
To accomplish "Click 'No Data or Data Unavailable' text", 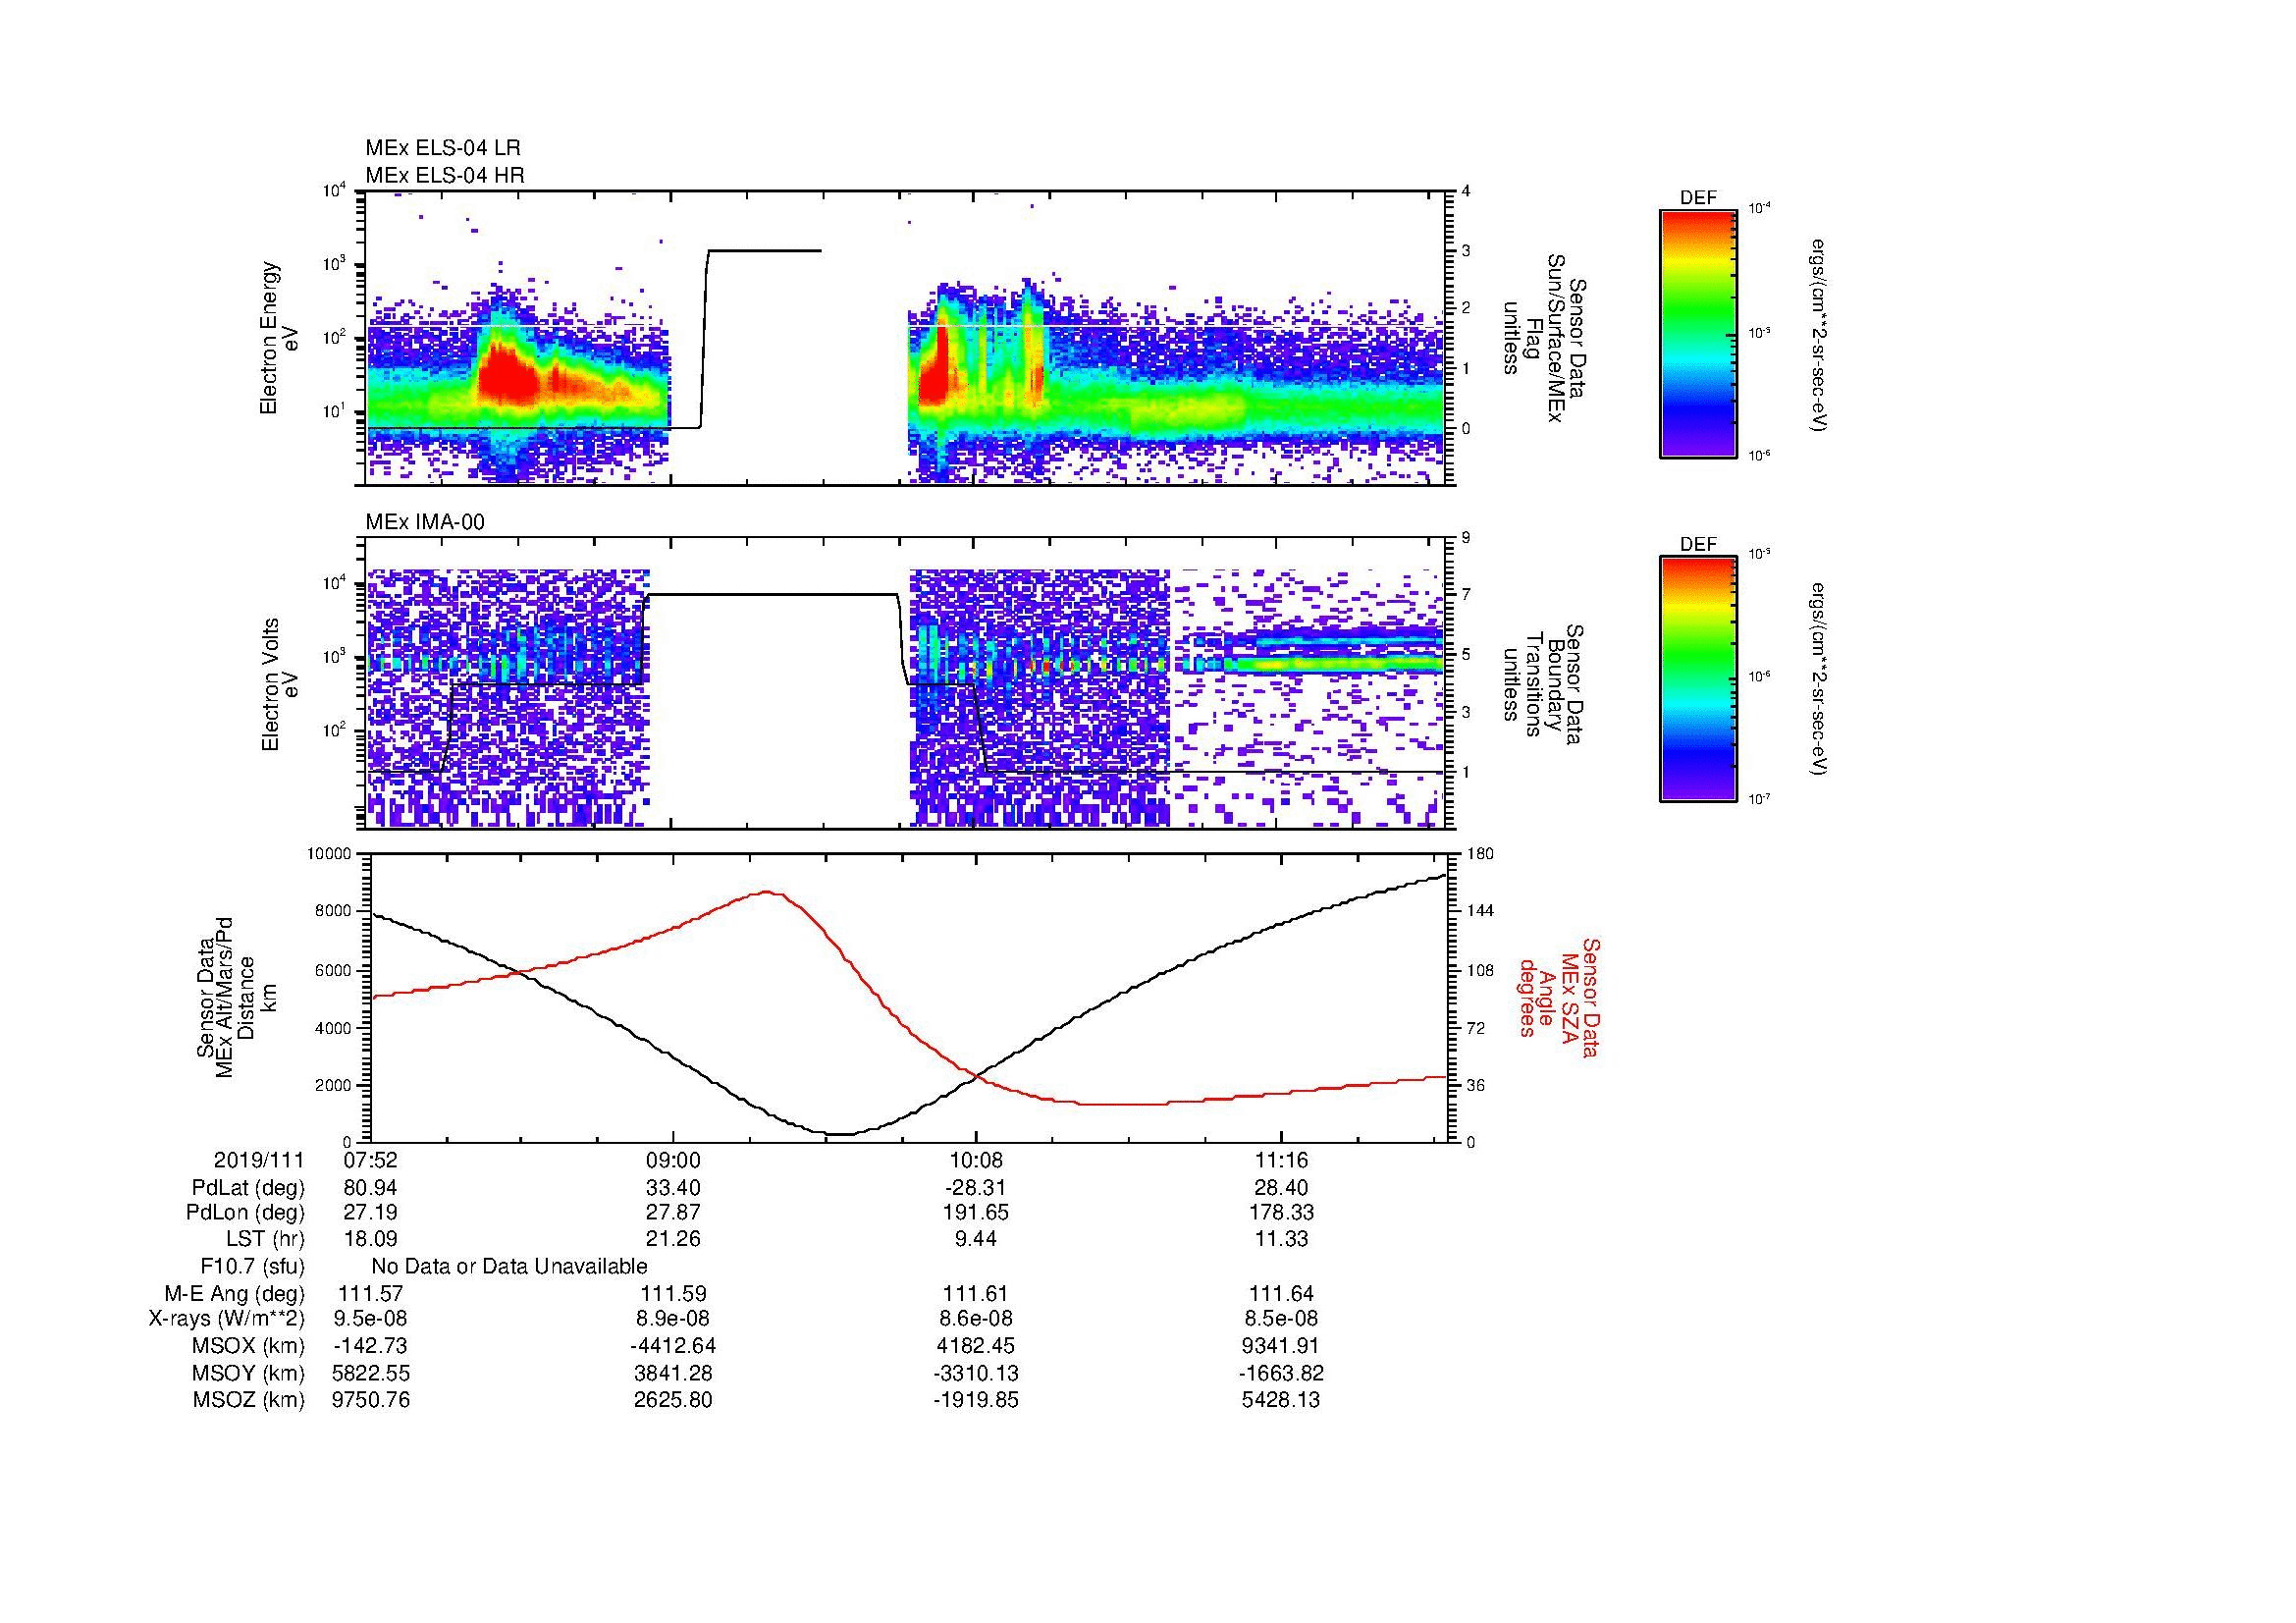I will tap(509, 1267).
